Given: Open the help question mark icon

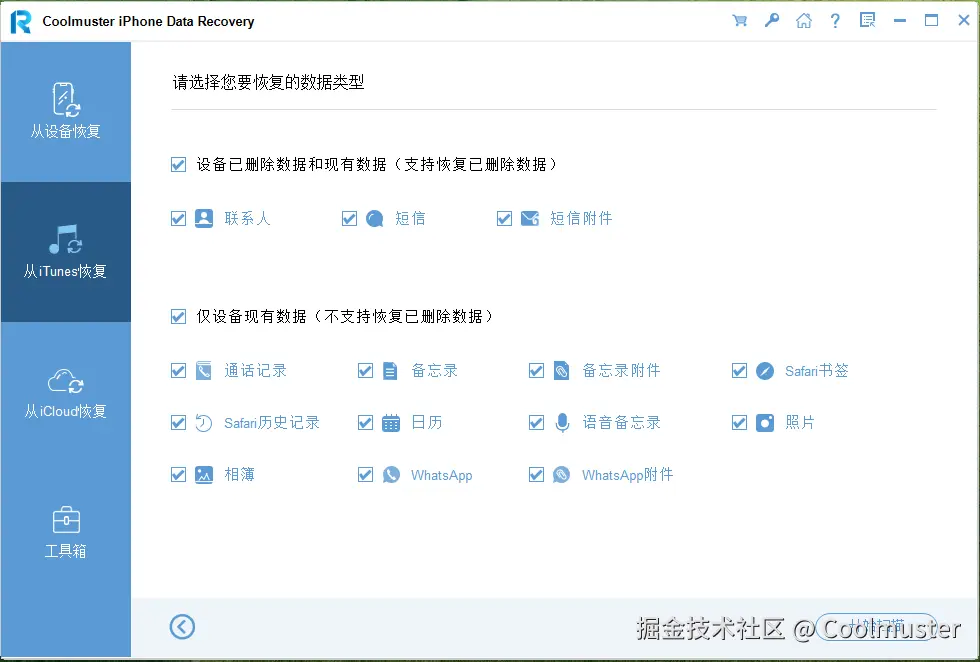Looking at the screenshot, I should pos(836,20).
